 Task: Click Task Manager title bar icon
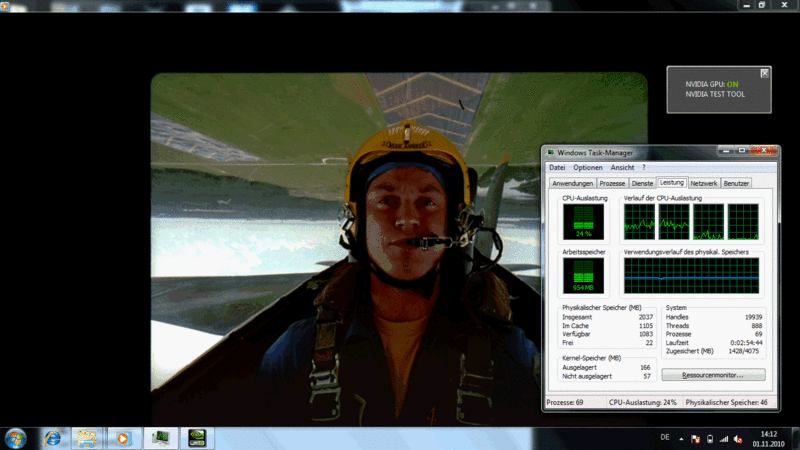[x=551, y=153]
